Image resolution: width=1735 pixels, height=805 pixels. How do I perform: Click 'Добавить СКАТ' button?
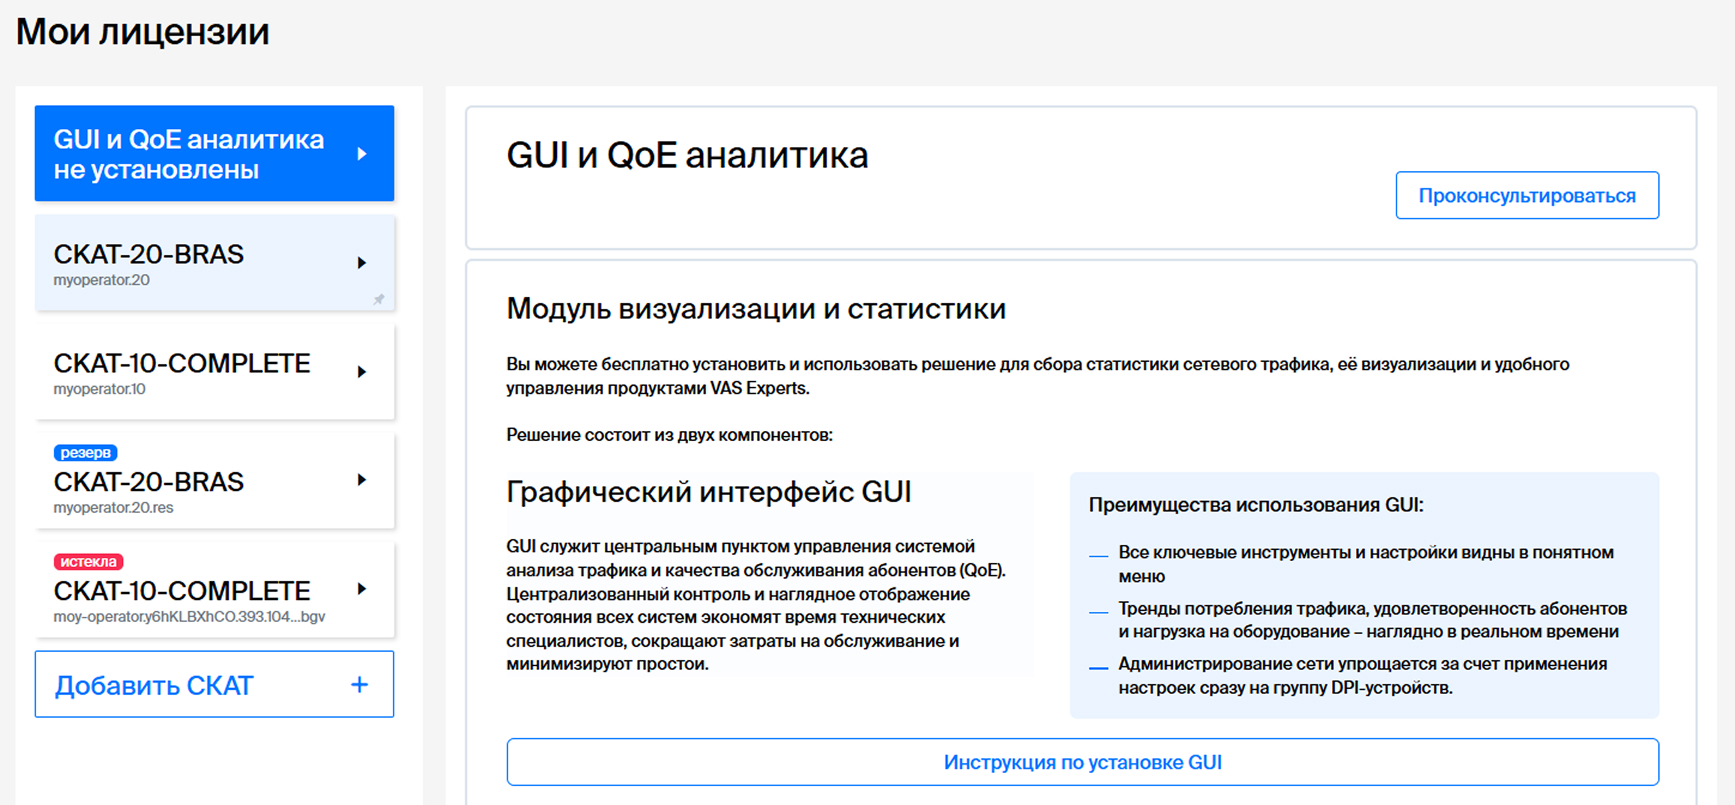(x=214, y=685)
